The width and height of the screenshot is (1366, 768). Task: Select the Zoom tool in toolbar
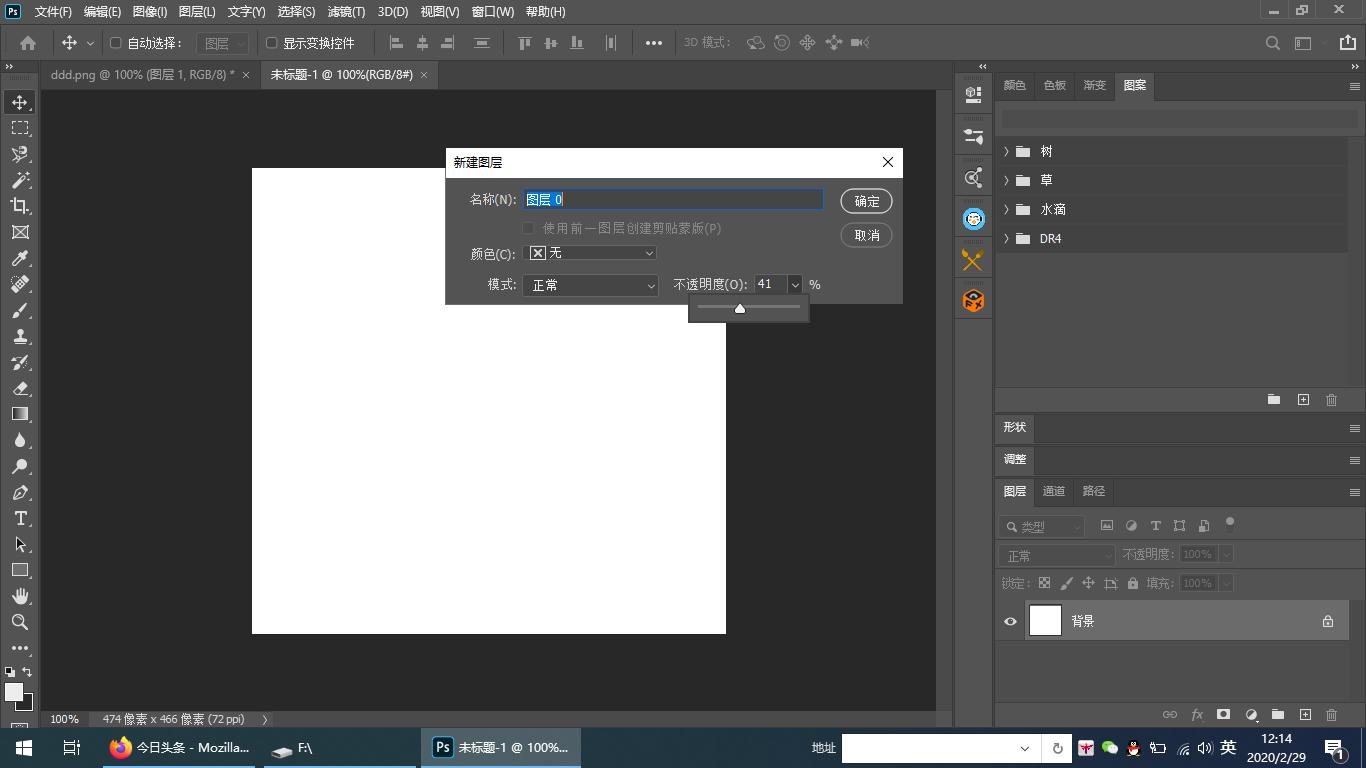coord(20,622)
